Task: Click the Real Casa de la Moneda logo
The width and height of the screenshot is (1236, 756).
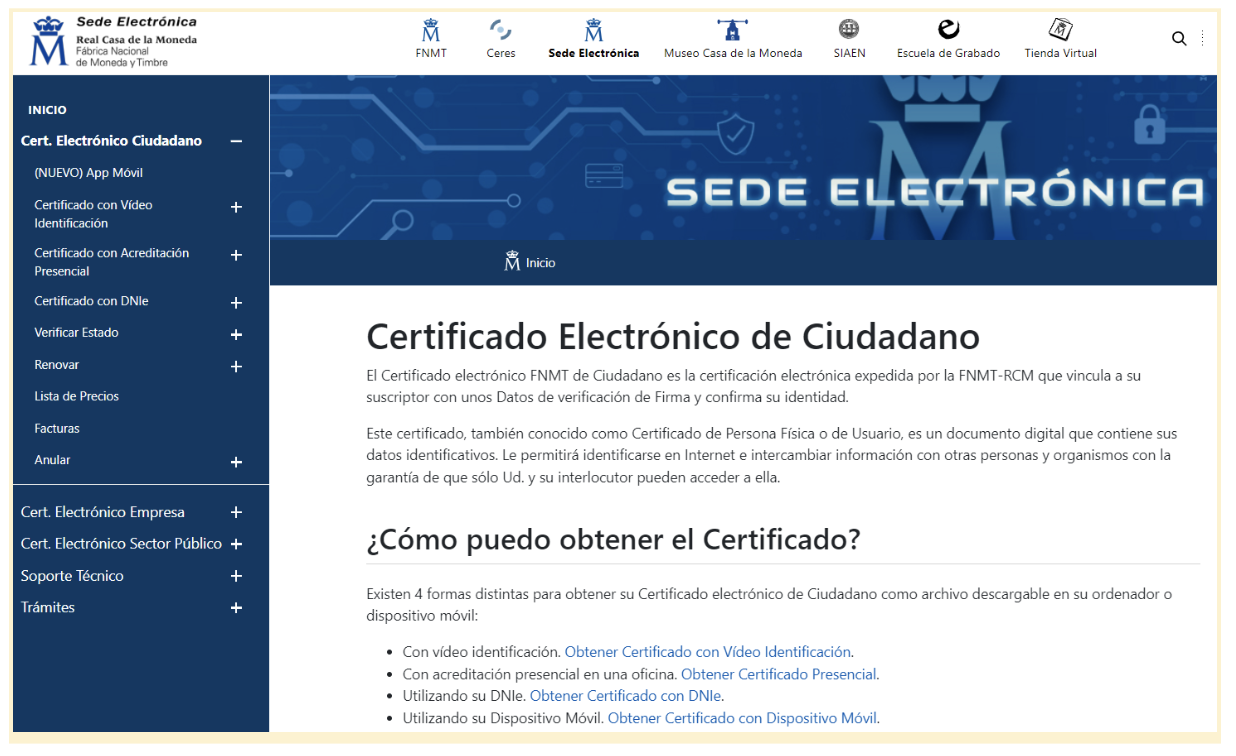Action: 113,42
